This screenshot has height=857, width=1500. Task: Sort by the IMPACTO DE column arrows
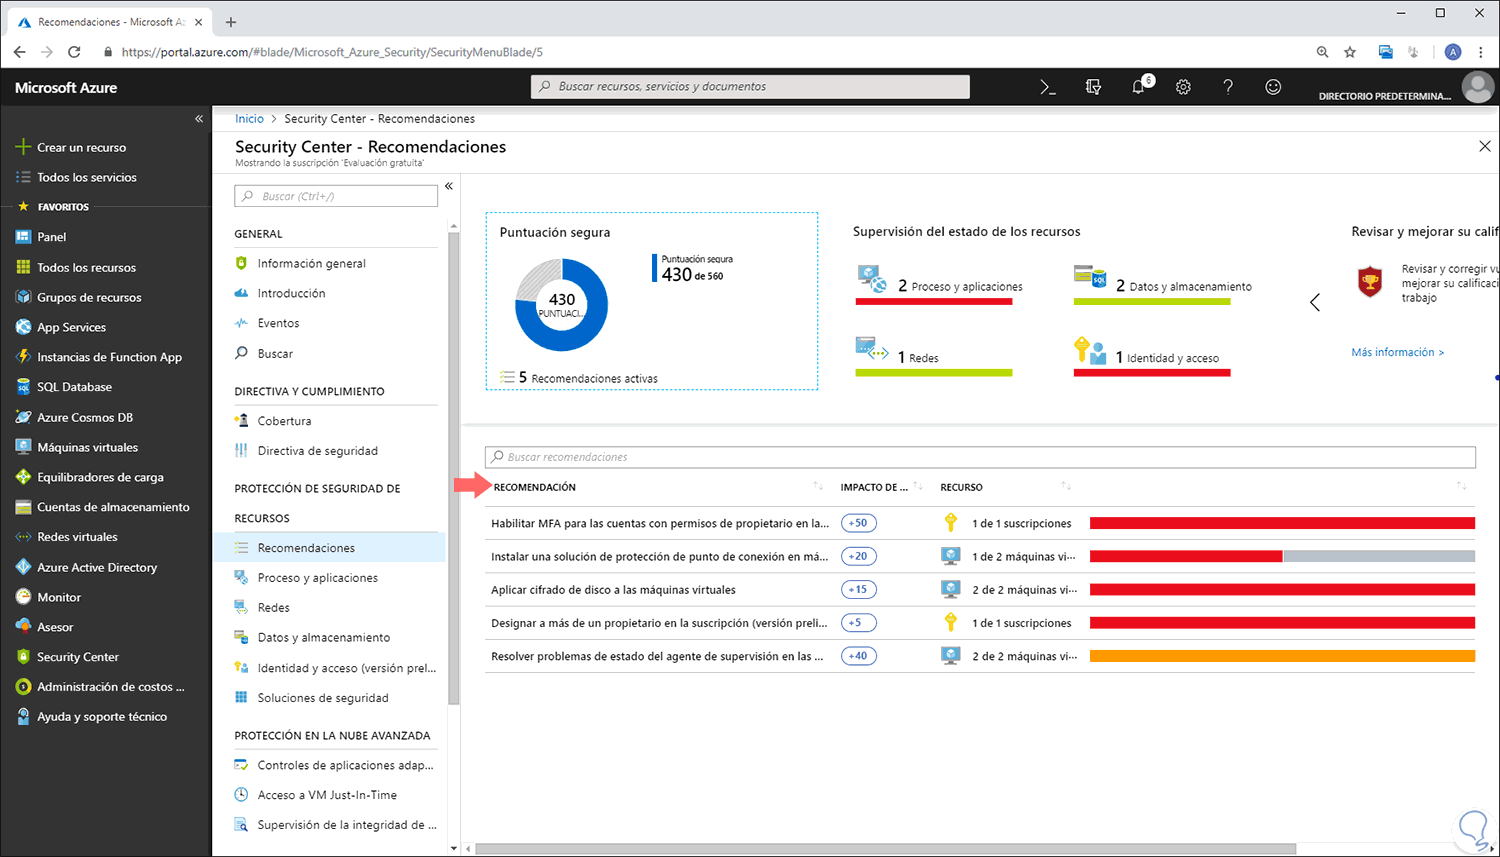[x=918, y=486]
